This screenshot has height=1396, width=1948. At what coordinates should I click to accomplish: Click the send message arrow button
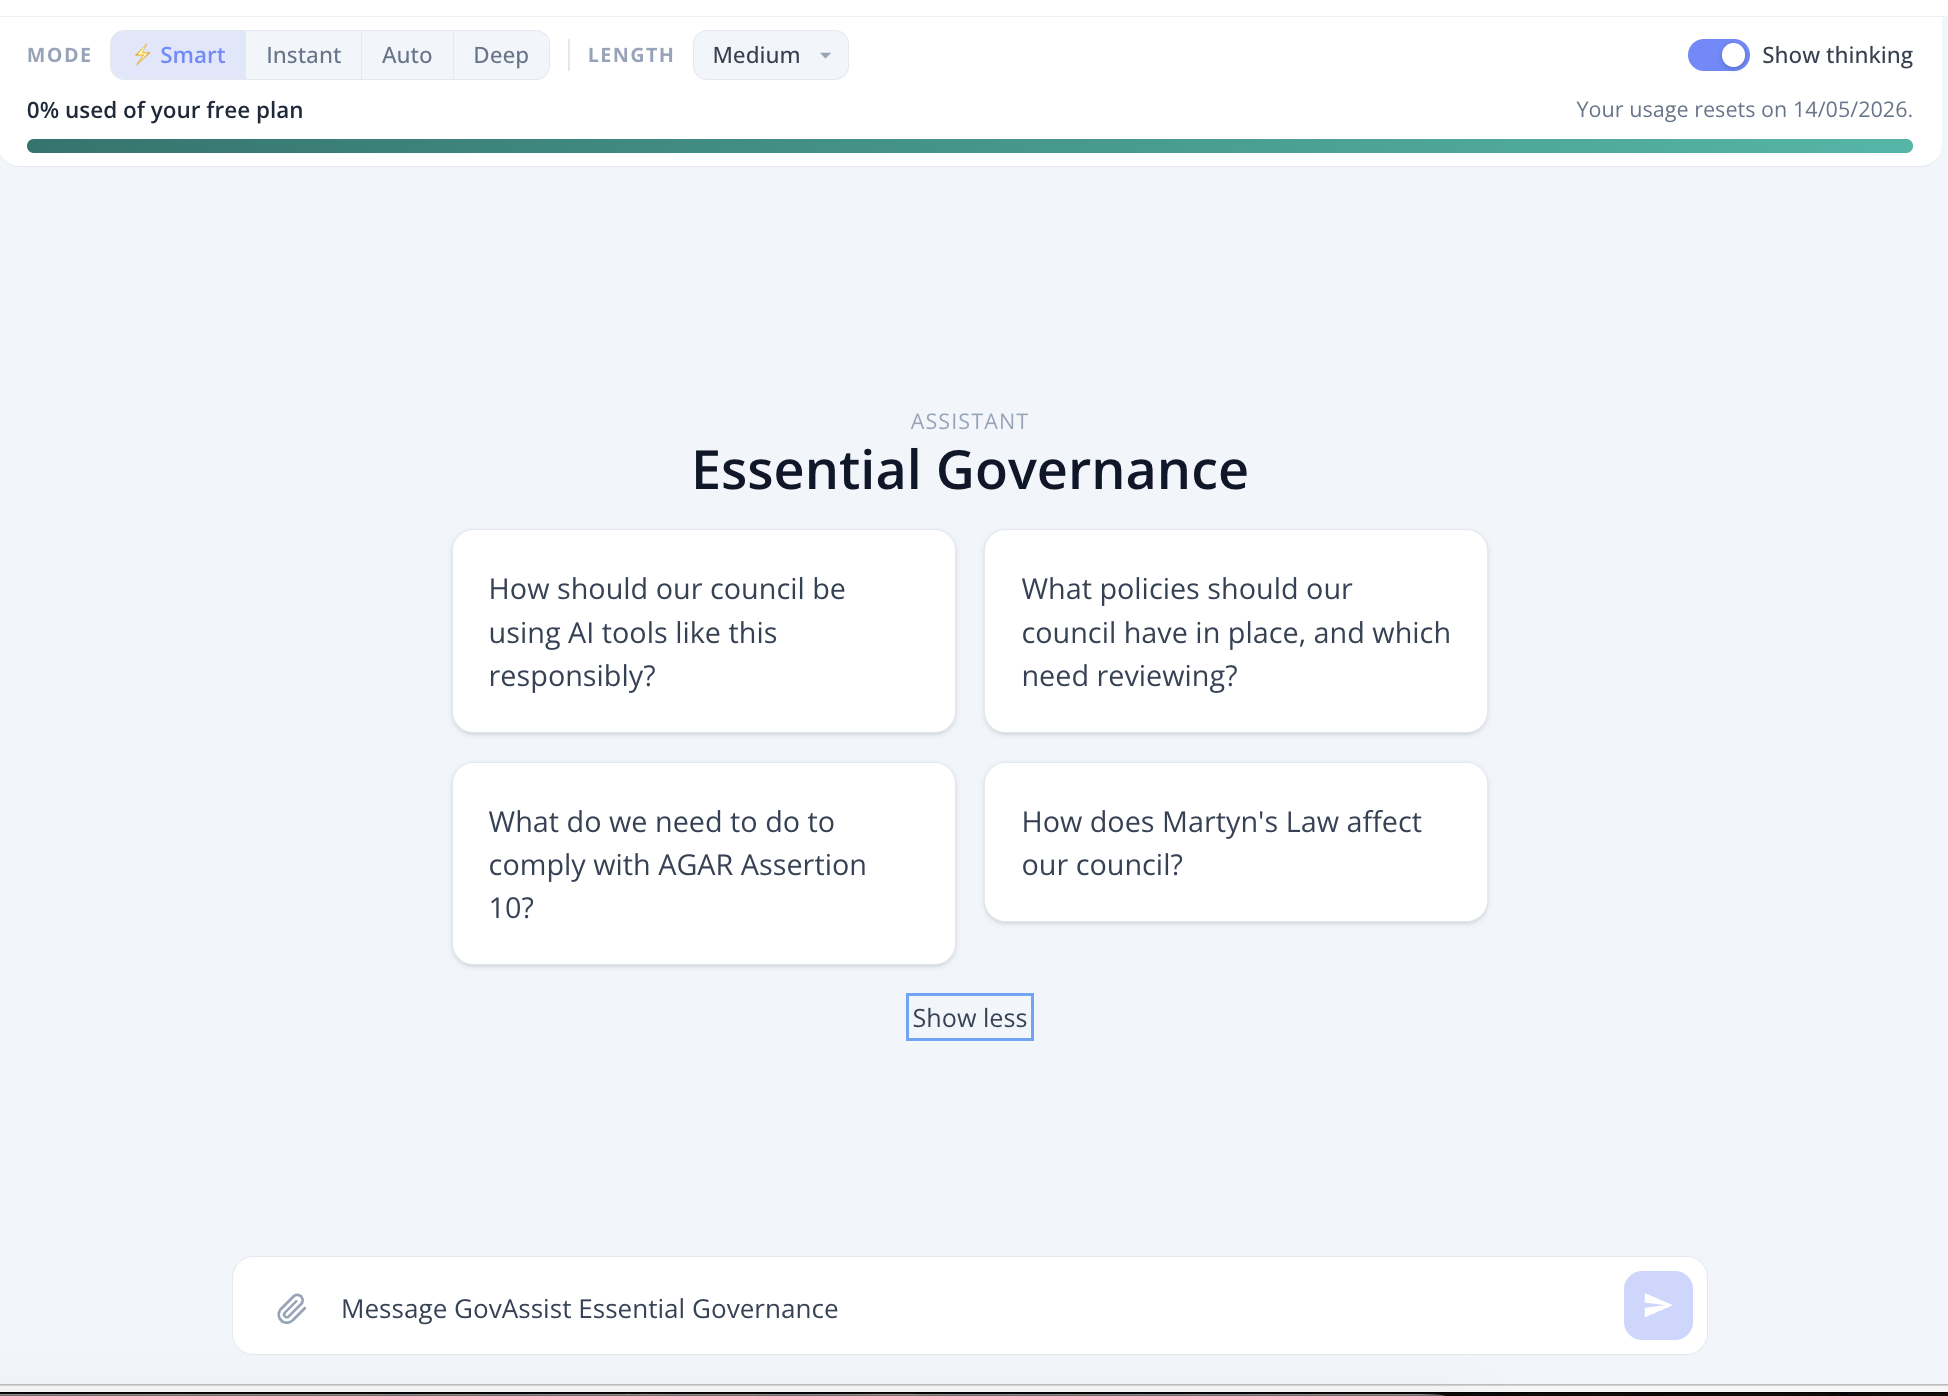coord(1658,1305)
